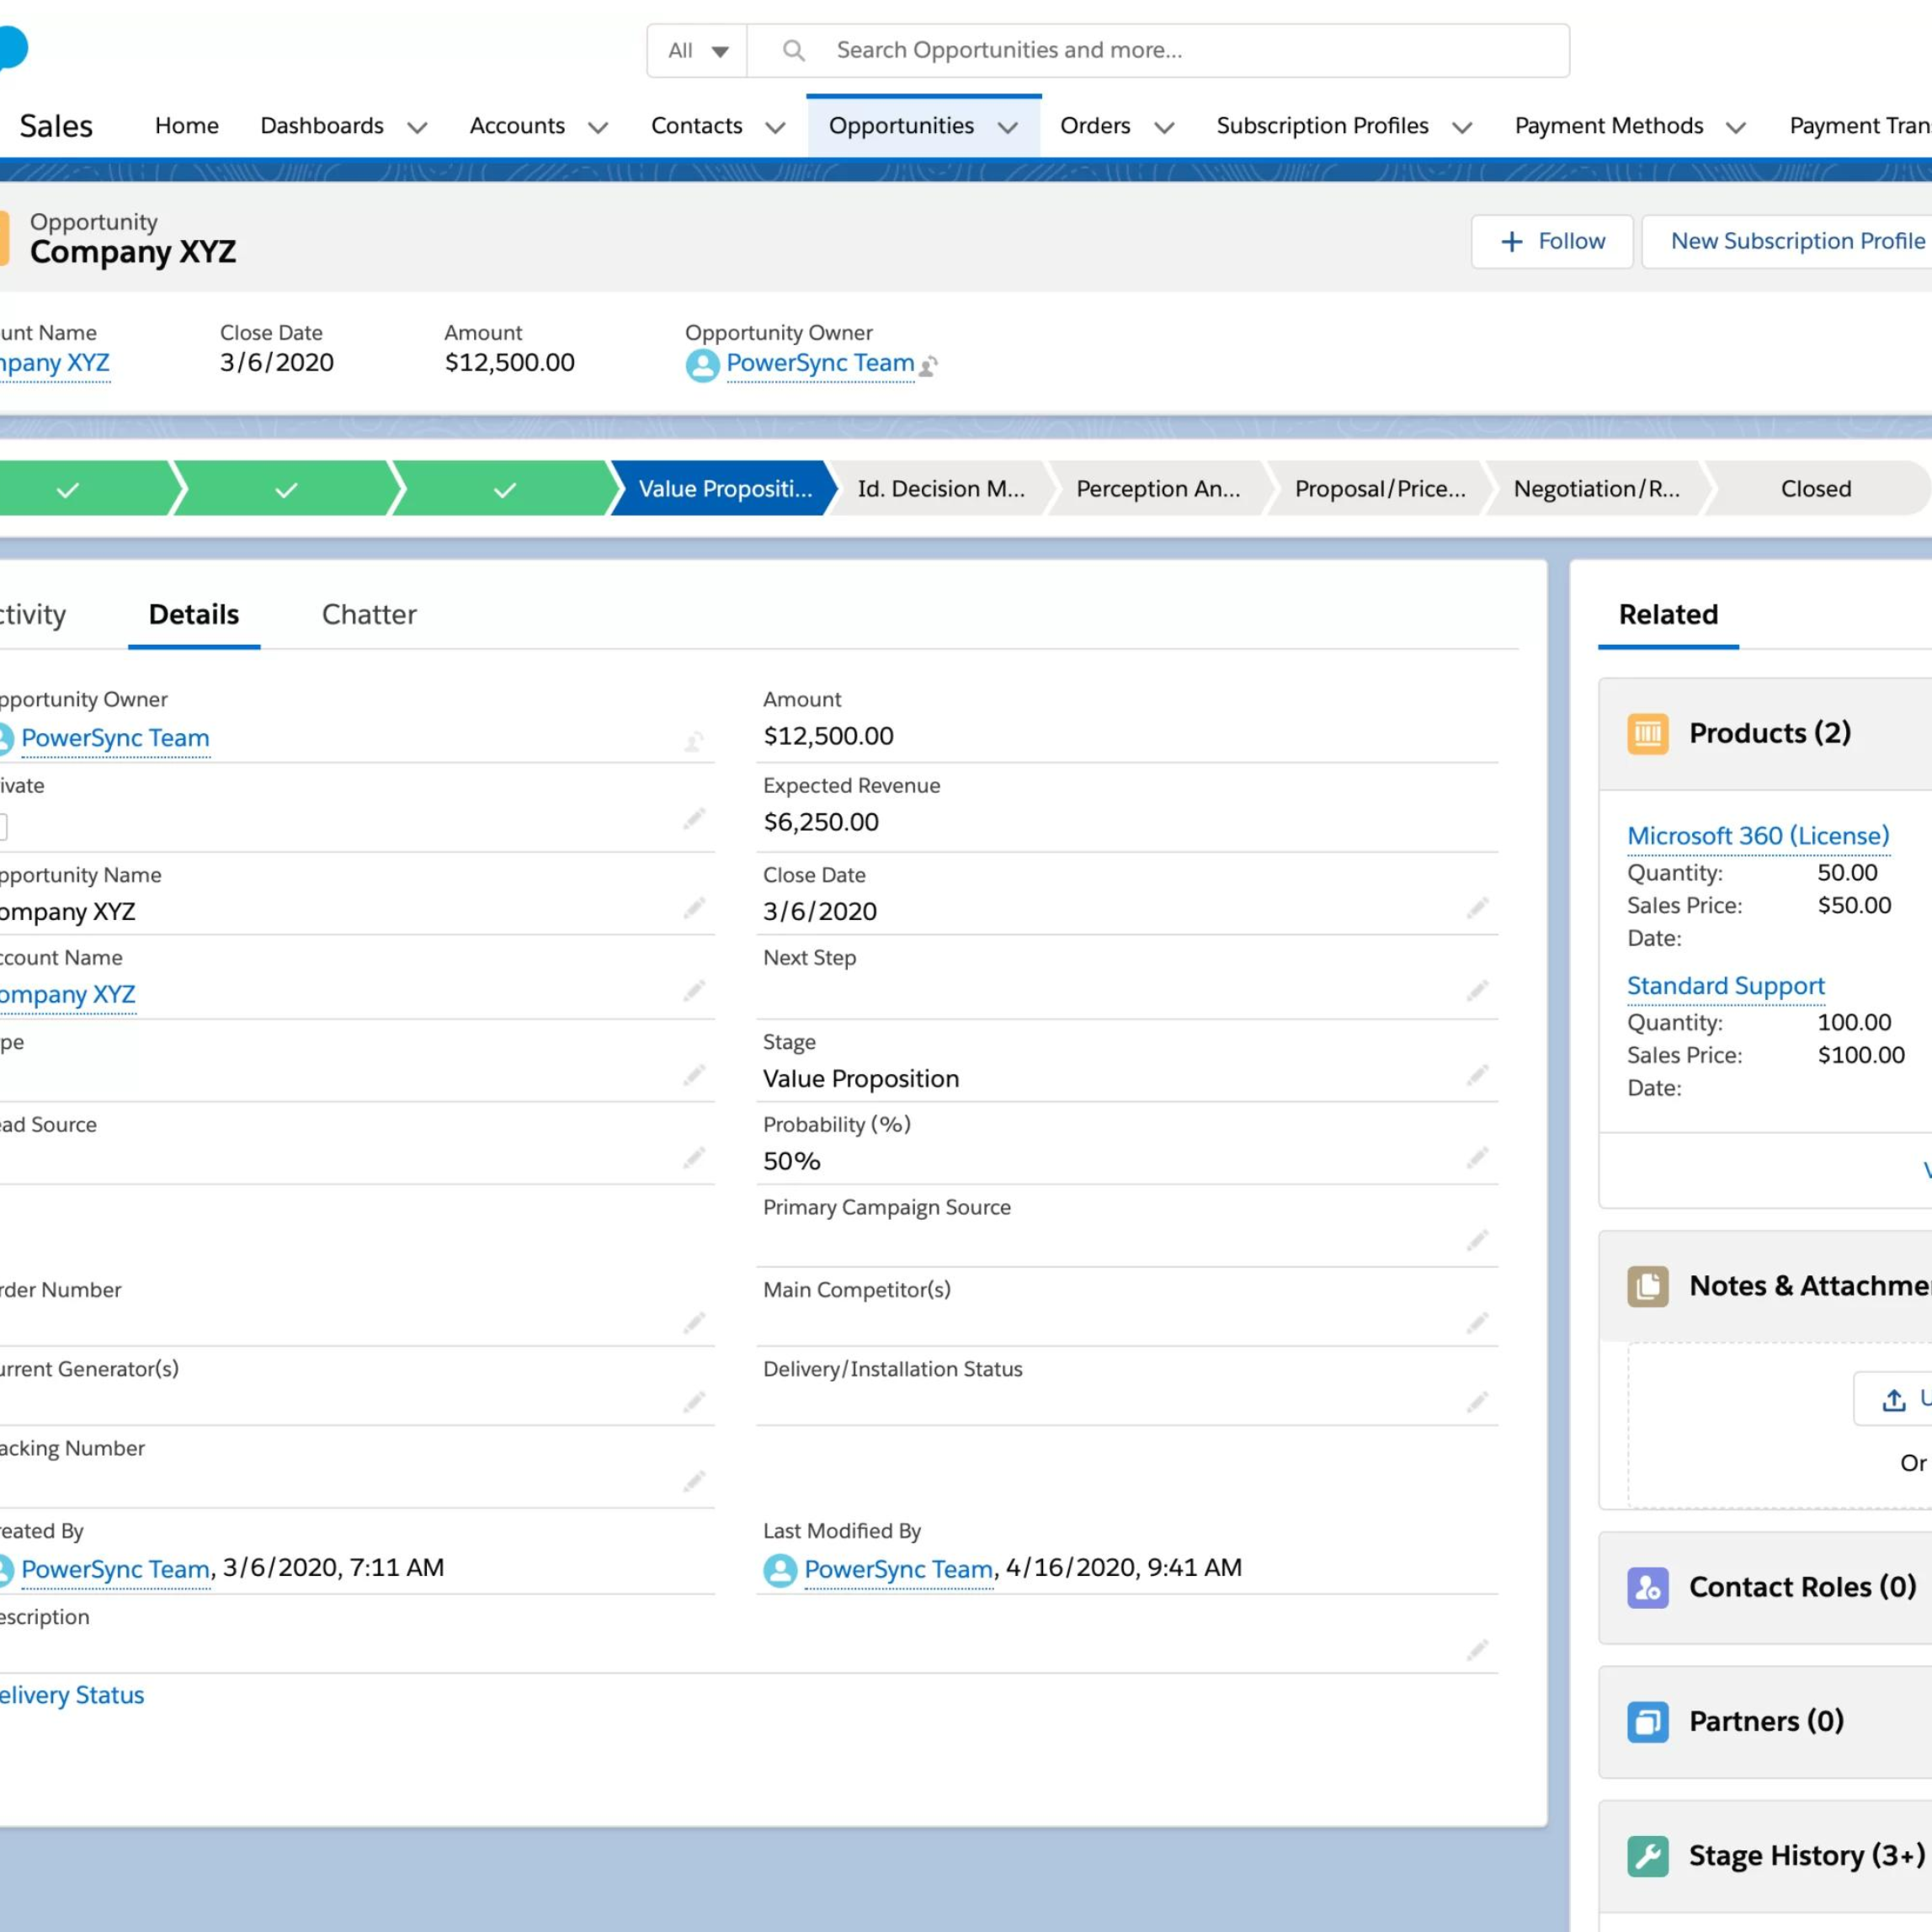
Task: Click edit pencil beside Stage field
Action: click(x=1477, y=1075)
